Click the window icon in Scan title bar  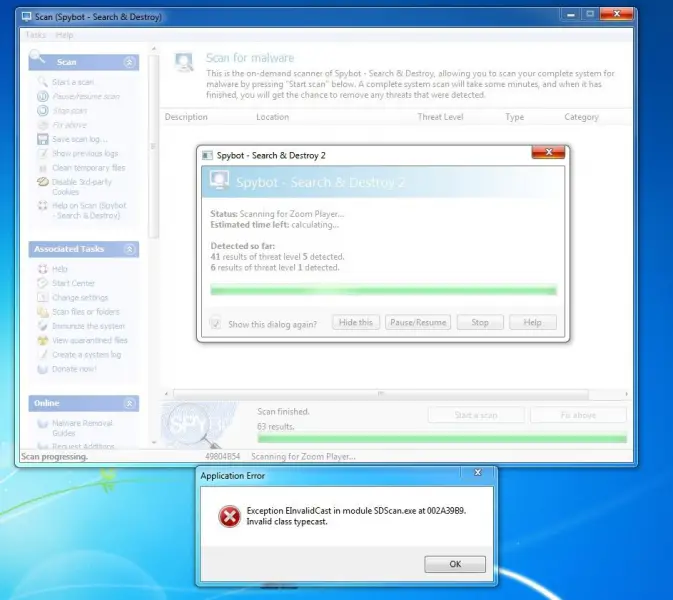[27, 17]
